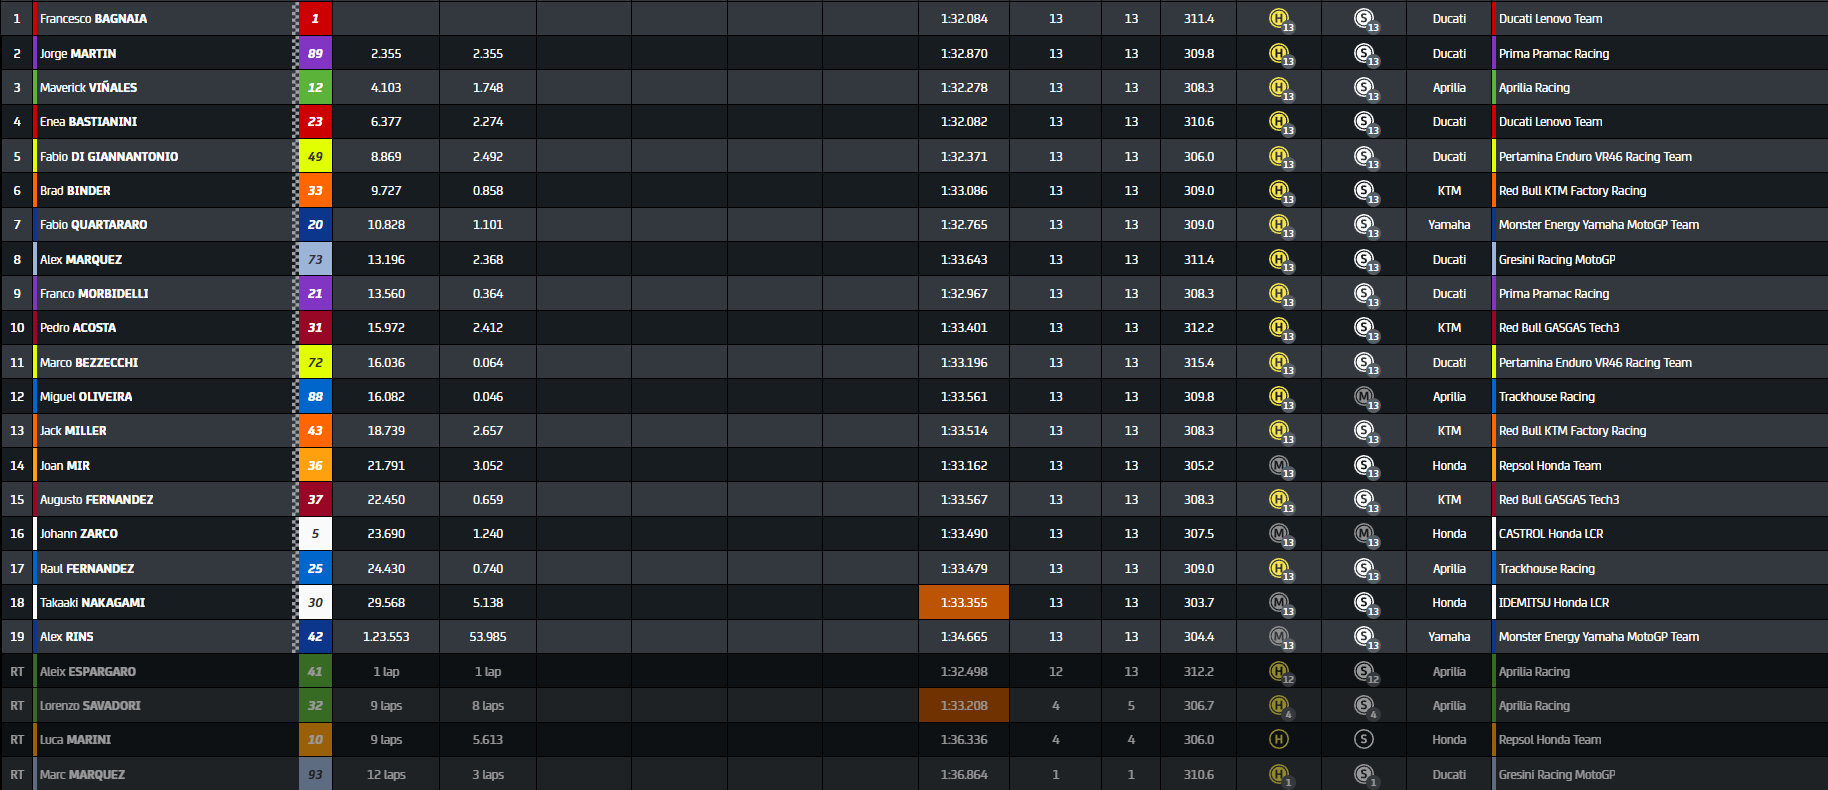Image resolution: width=1828 pixels, height=790 pixels.
Task: Click the 12 laps gap for Marc Marquez
Action: [386, 775]
